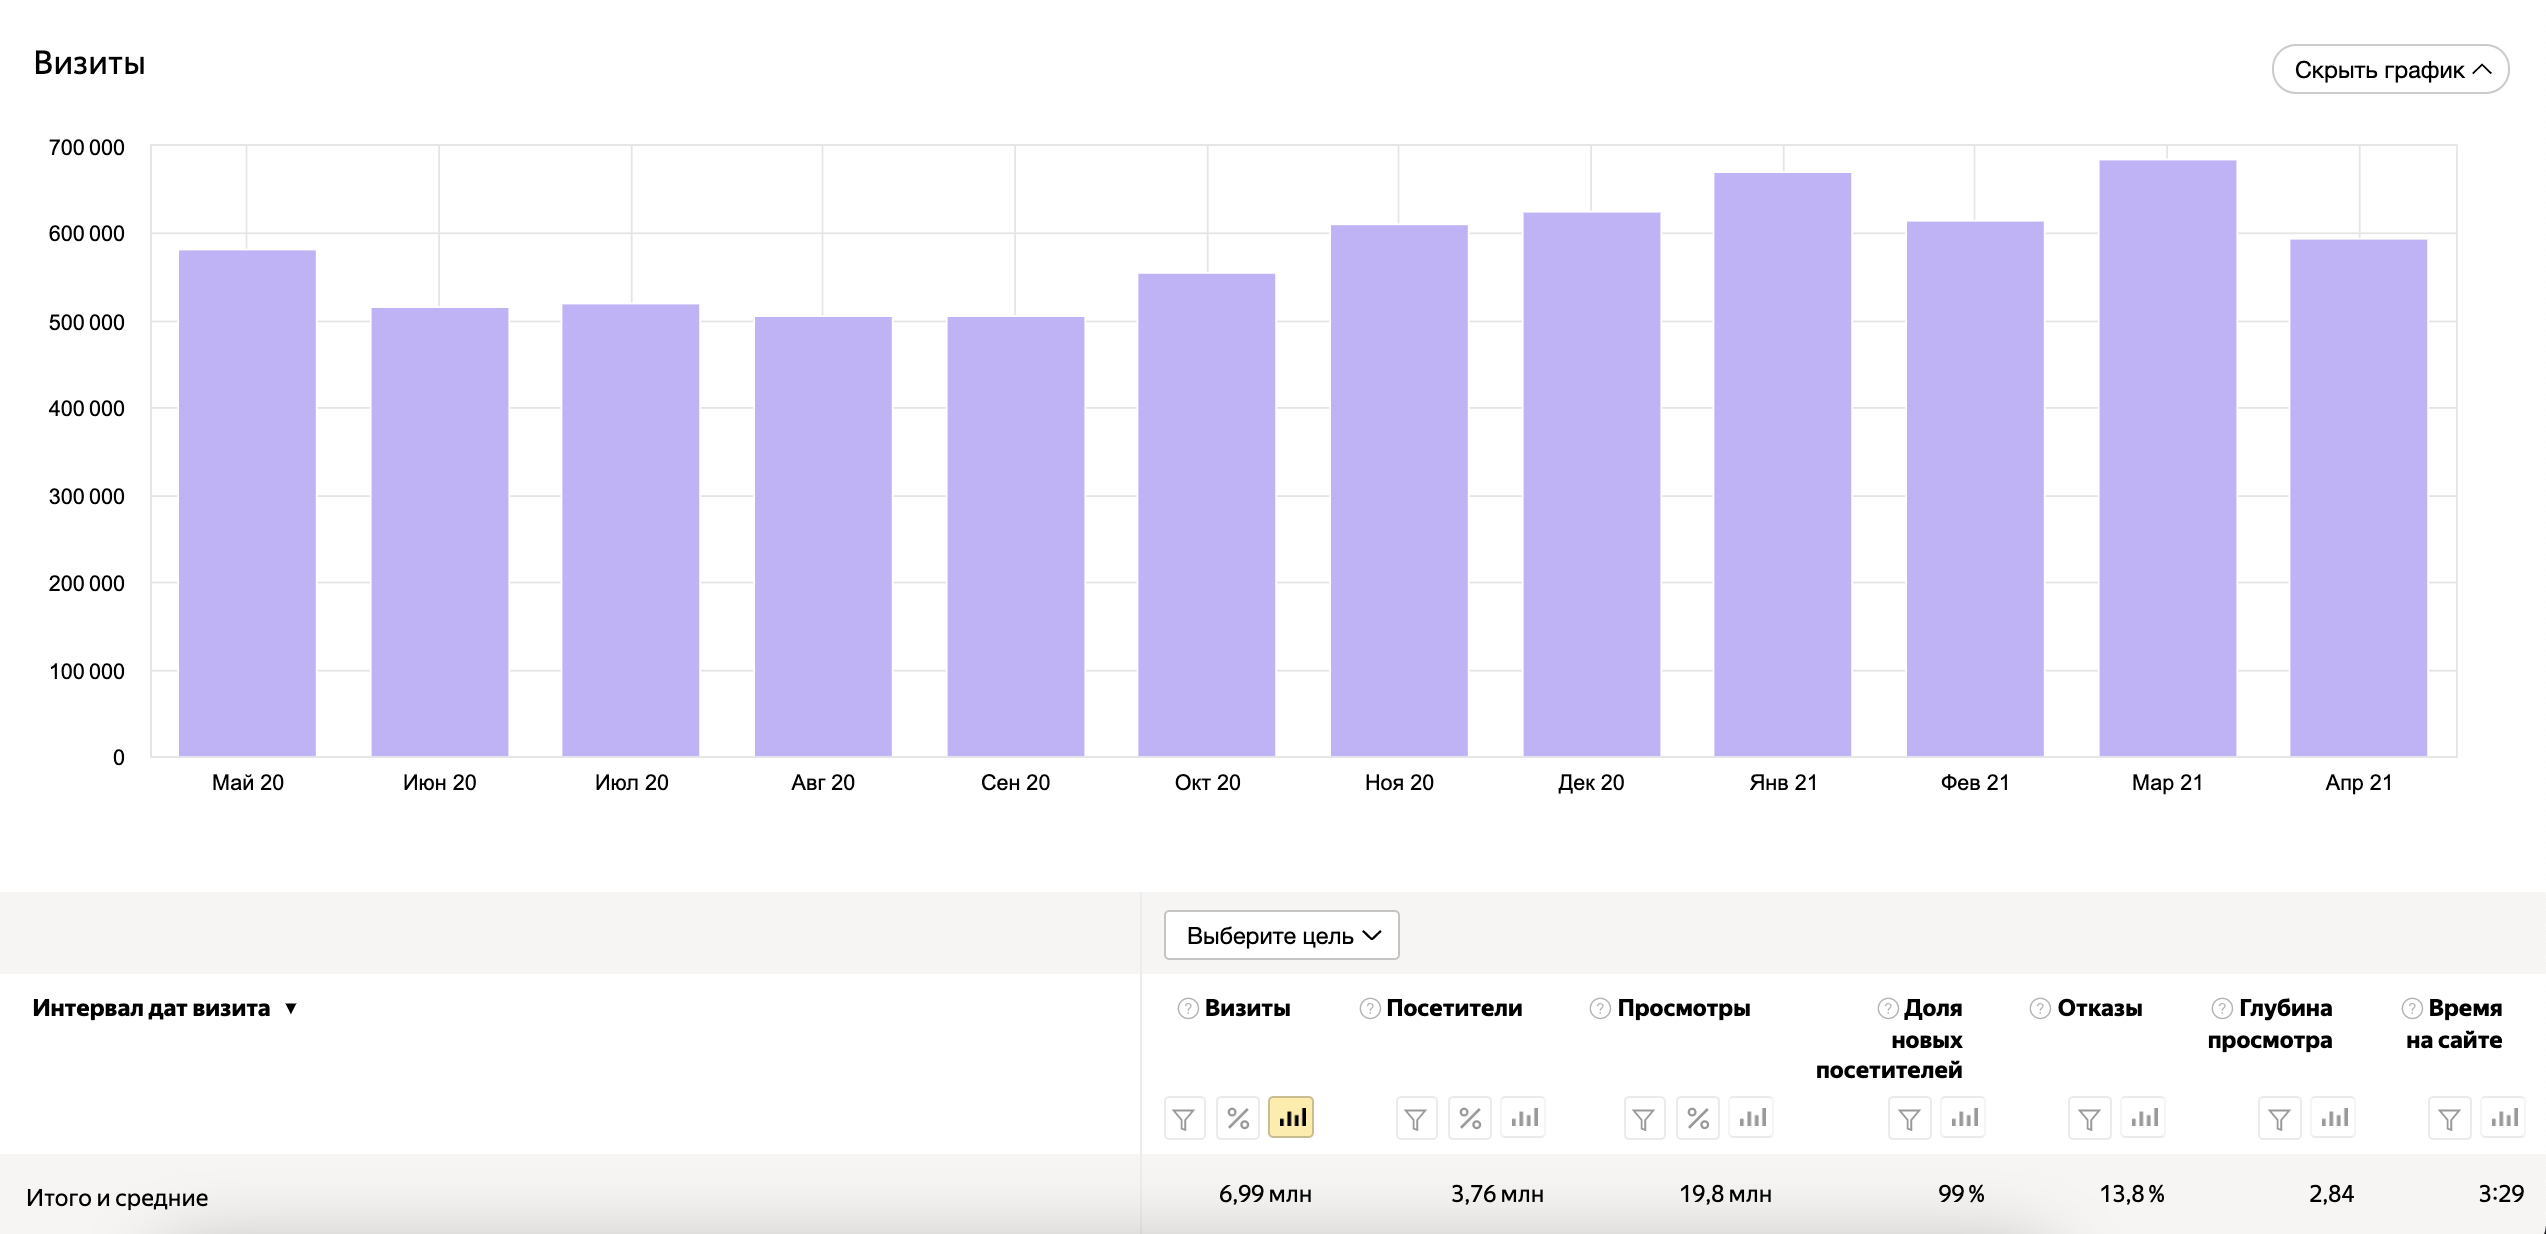Click the Итого и средние row label

[117, 1197]
